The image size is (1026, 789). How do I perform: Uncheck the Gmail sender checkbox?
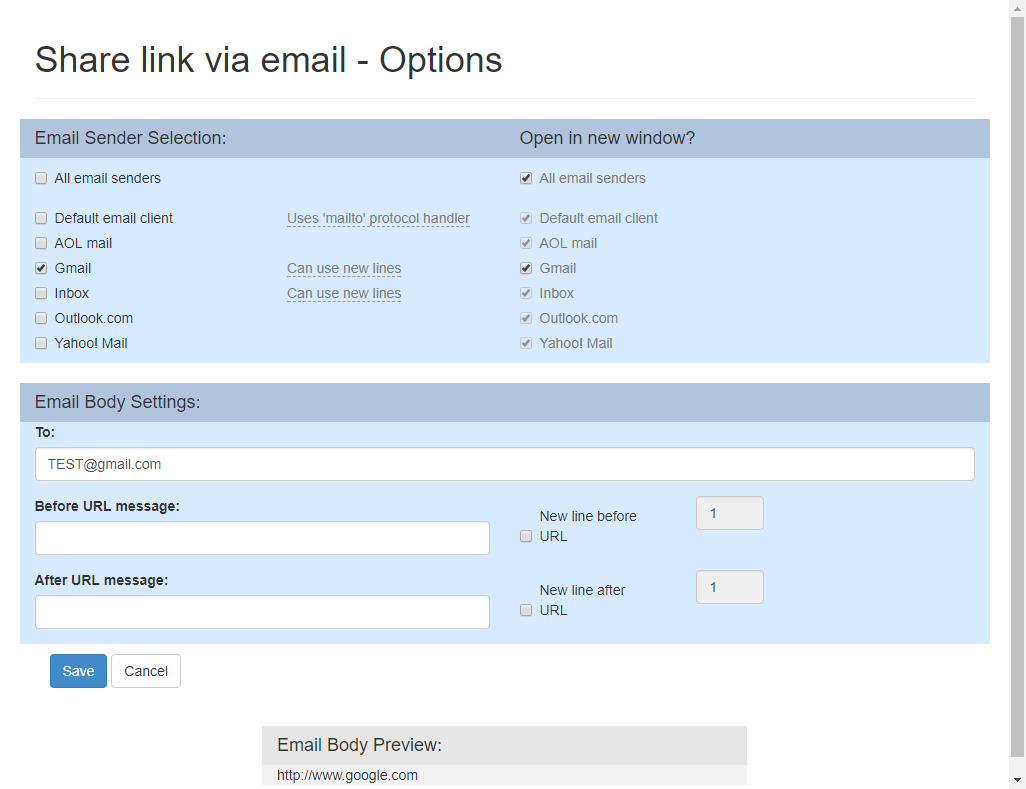point(41,268)
